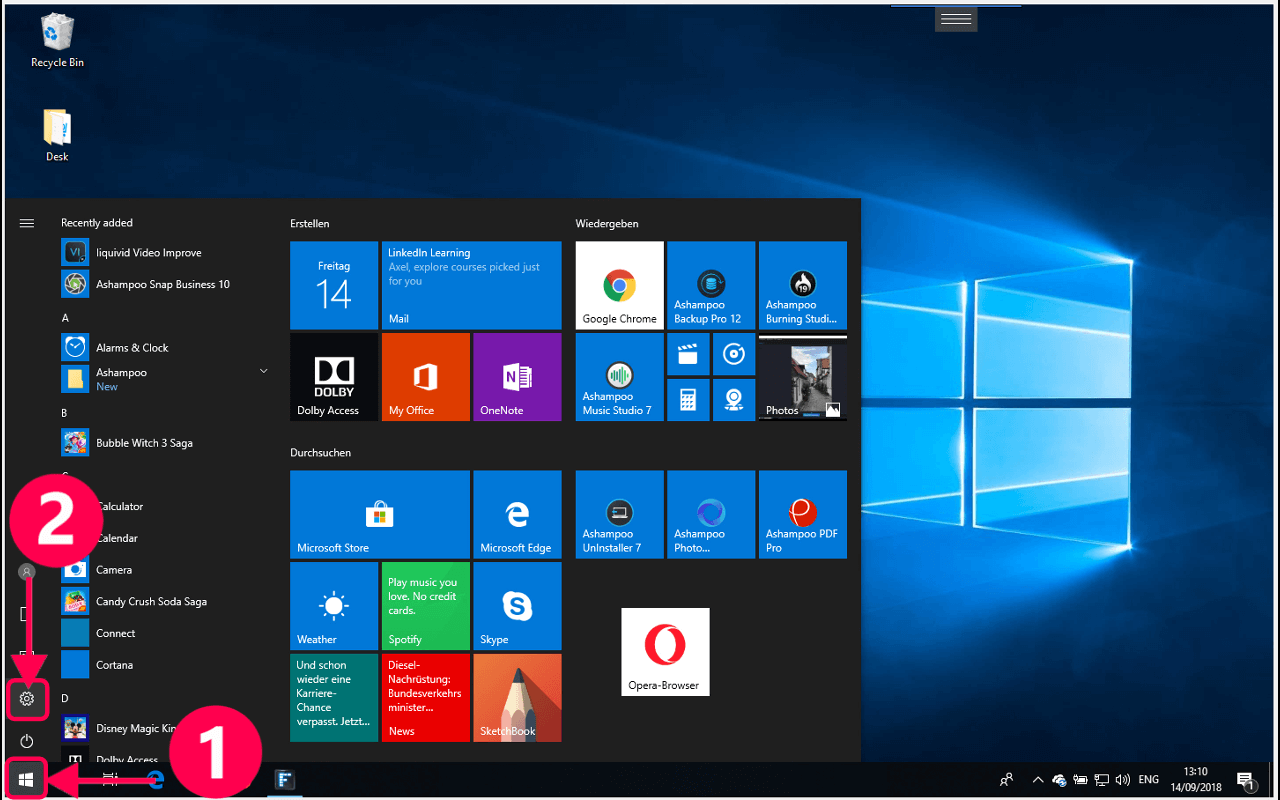
Task: Open Alarms & Clock from app list
Action: pos(165,348)
